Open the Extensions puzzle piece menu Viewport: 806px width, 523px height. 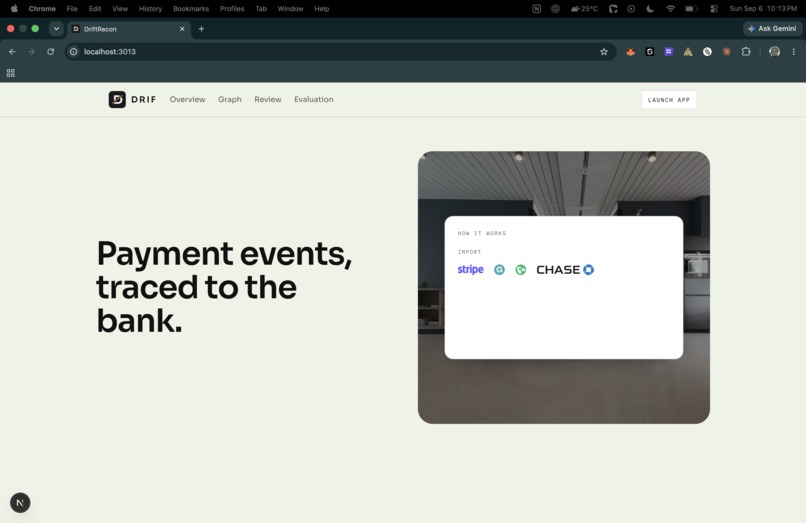pyautogui.click(x=746, y=51)
